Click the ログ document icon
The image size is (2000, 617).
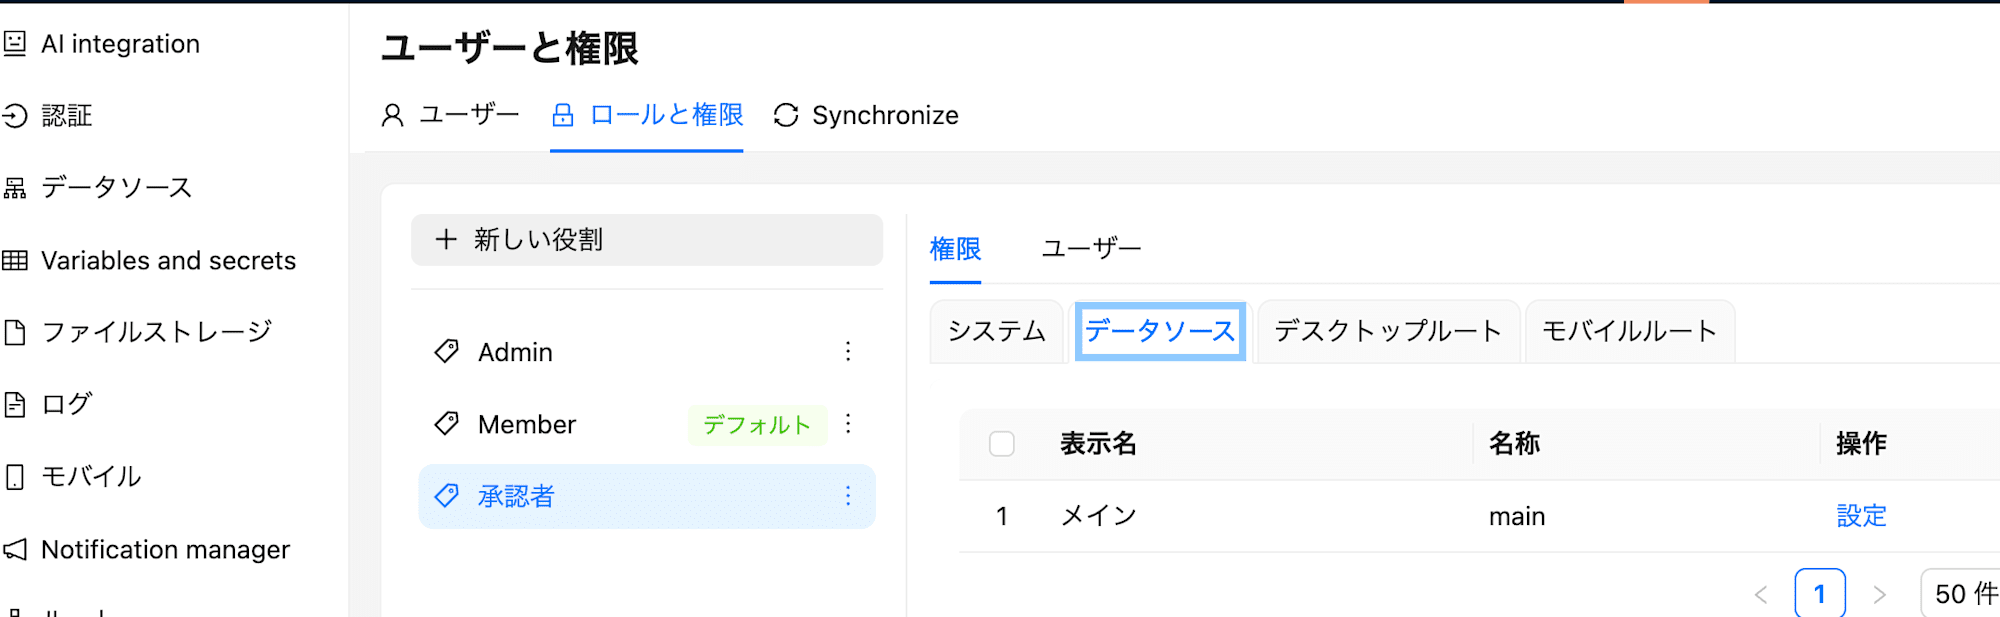(15, 404)
